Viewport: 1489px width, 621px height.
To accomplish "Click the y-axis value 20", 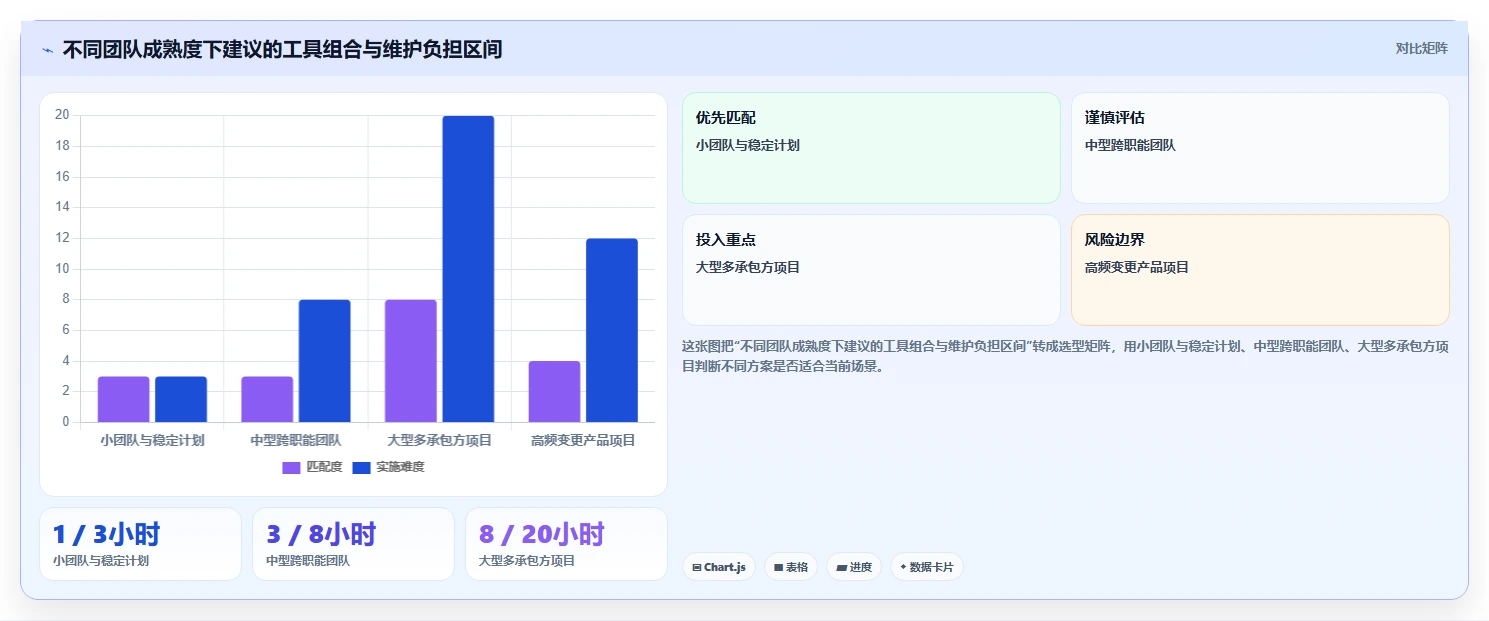I will [62, 115].
